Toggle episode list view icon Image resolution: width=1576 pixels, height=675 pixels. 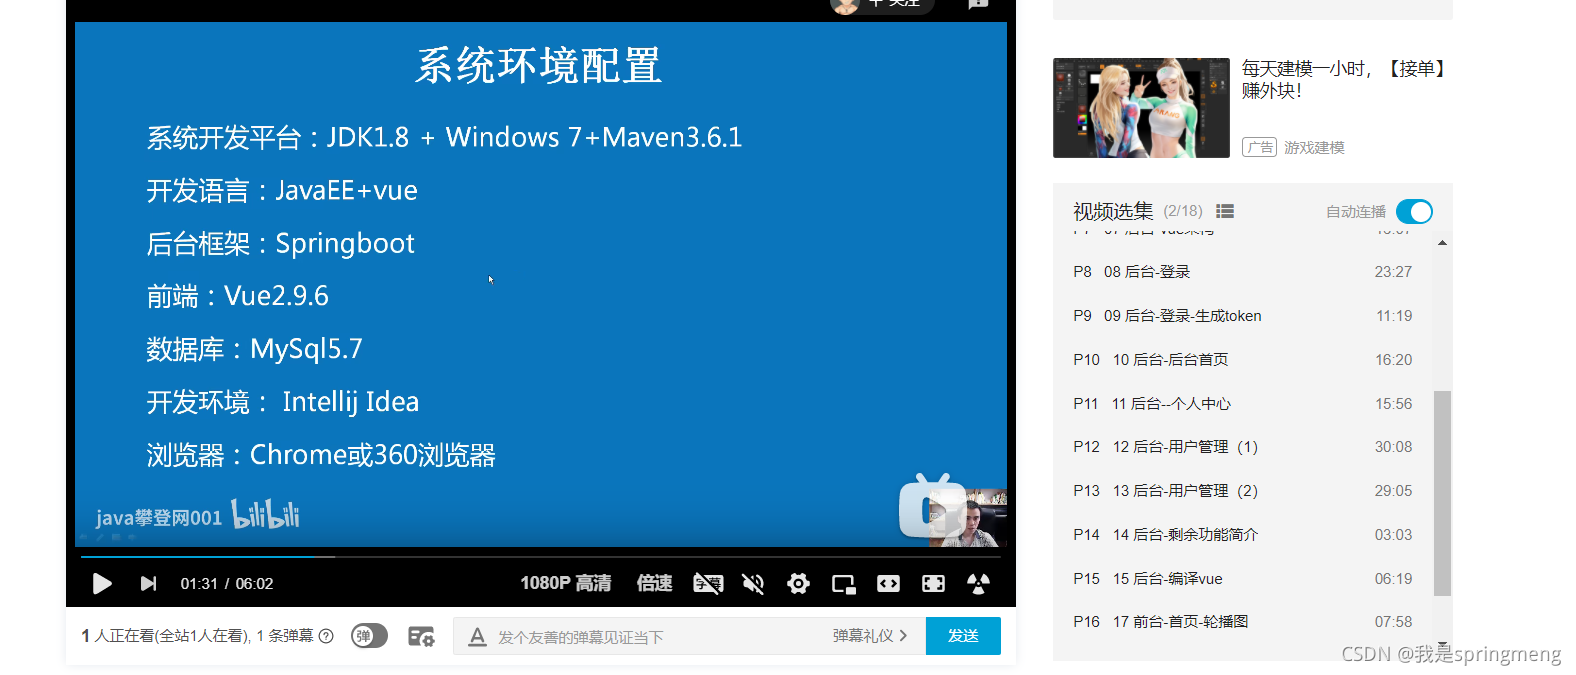1225,211
